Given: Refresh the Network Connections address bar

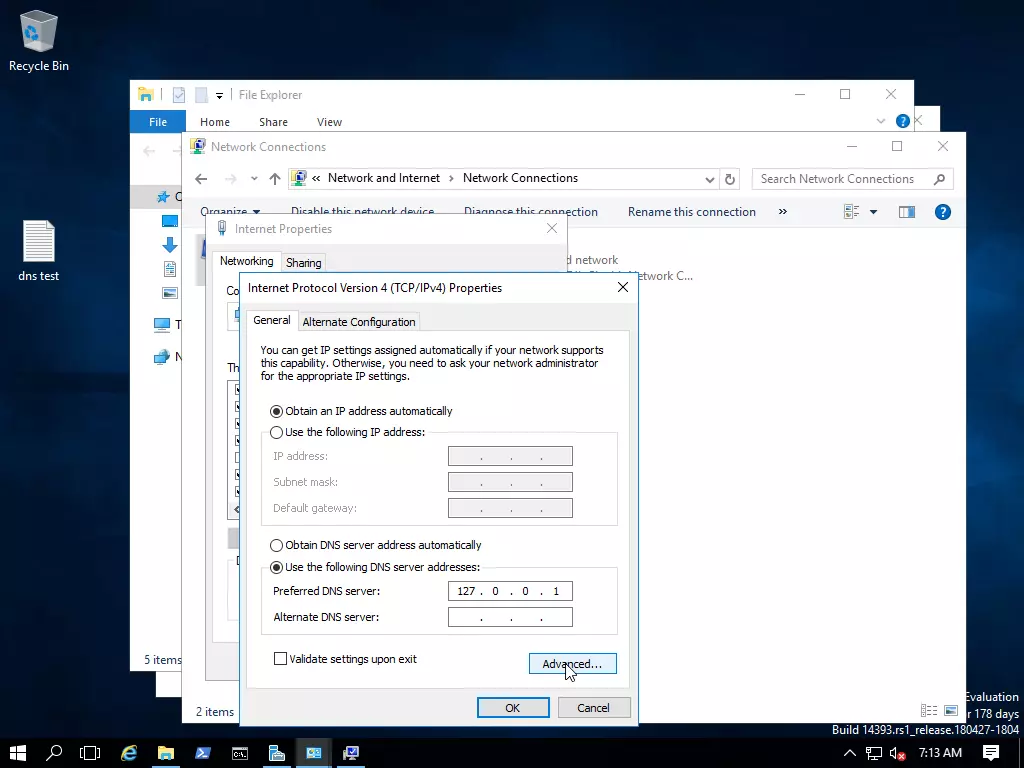Looking at the screenshot, I should tap(730, 179).
